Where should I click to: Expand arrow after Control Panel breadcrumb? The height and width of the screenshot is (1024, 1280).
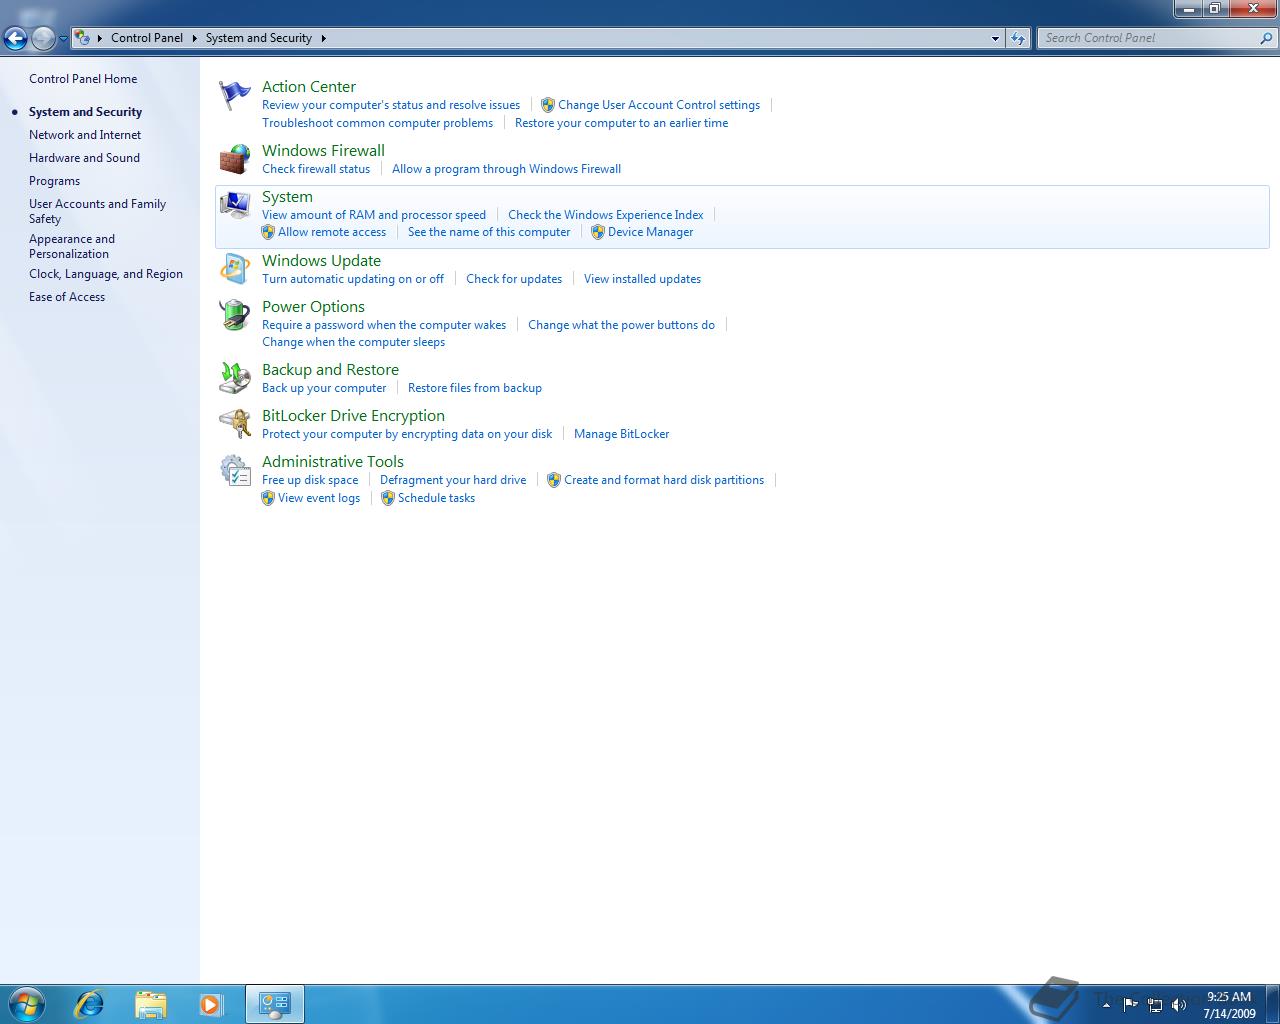(x=194, y=38)
